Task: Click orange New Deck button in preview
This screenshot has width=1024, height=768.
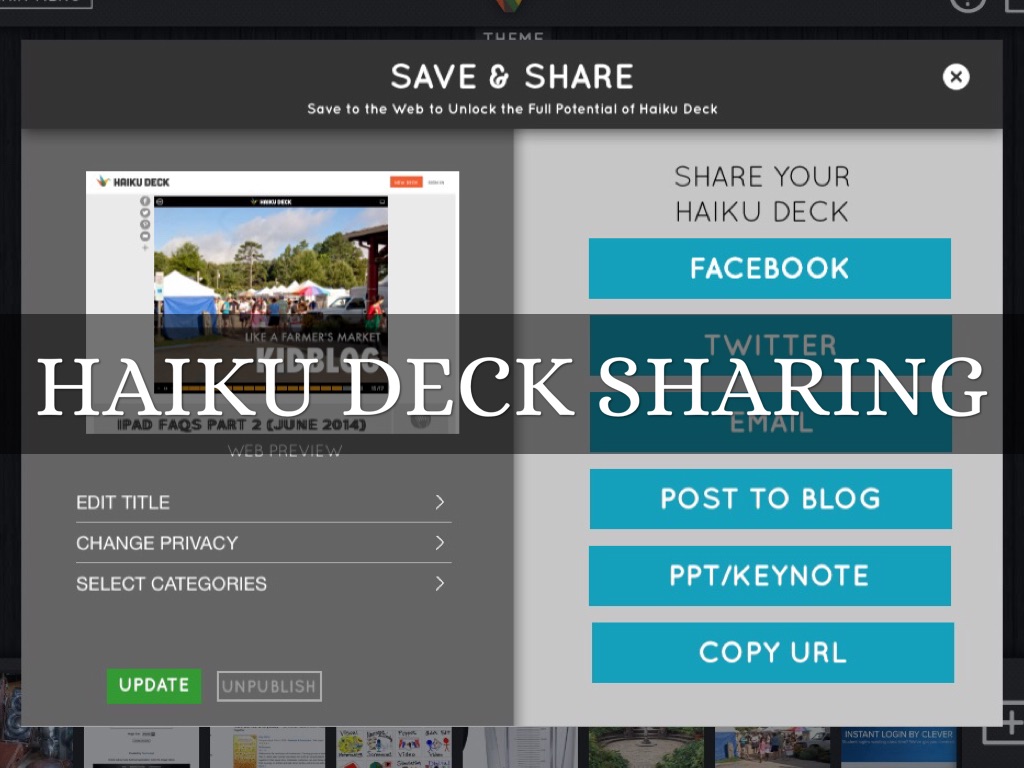Action: point(406,182)
